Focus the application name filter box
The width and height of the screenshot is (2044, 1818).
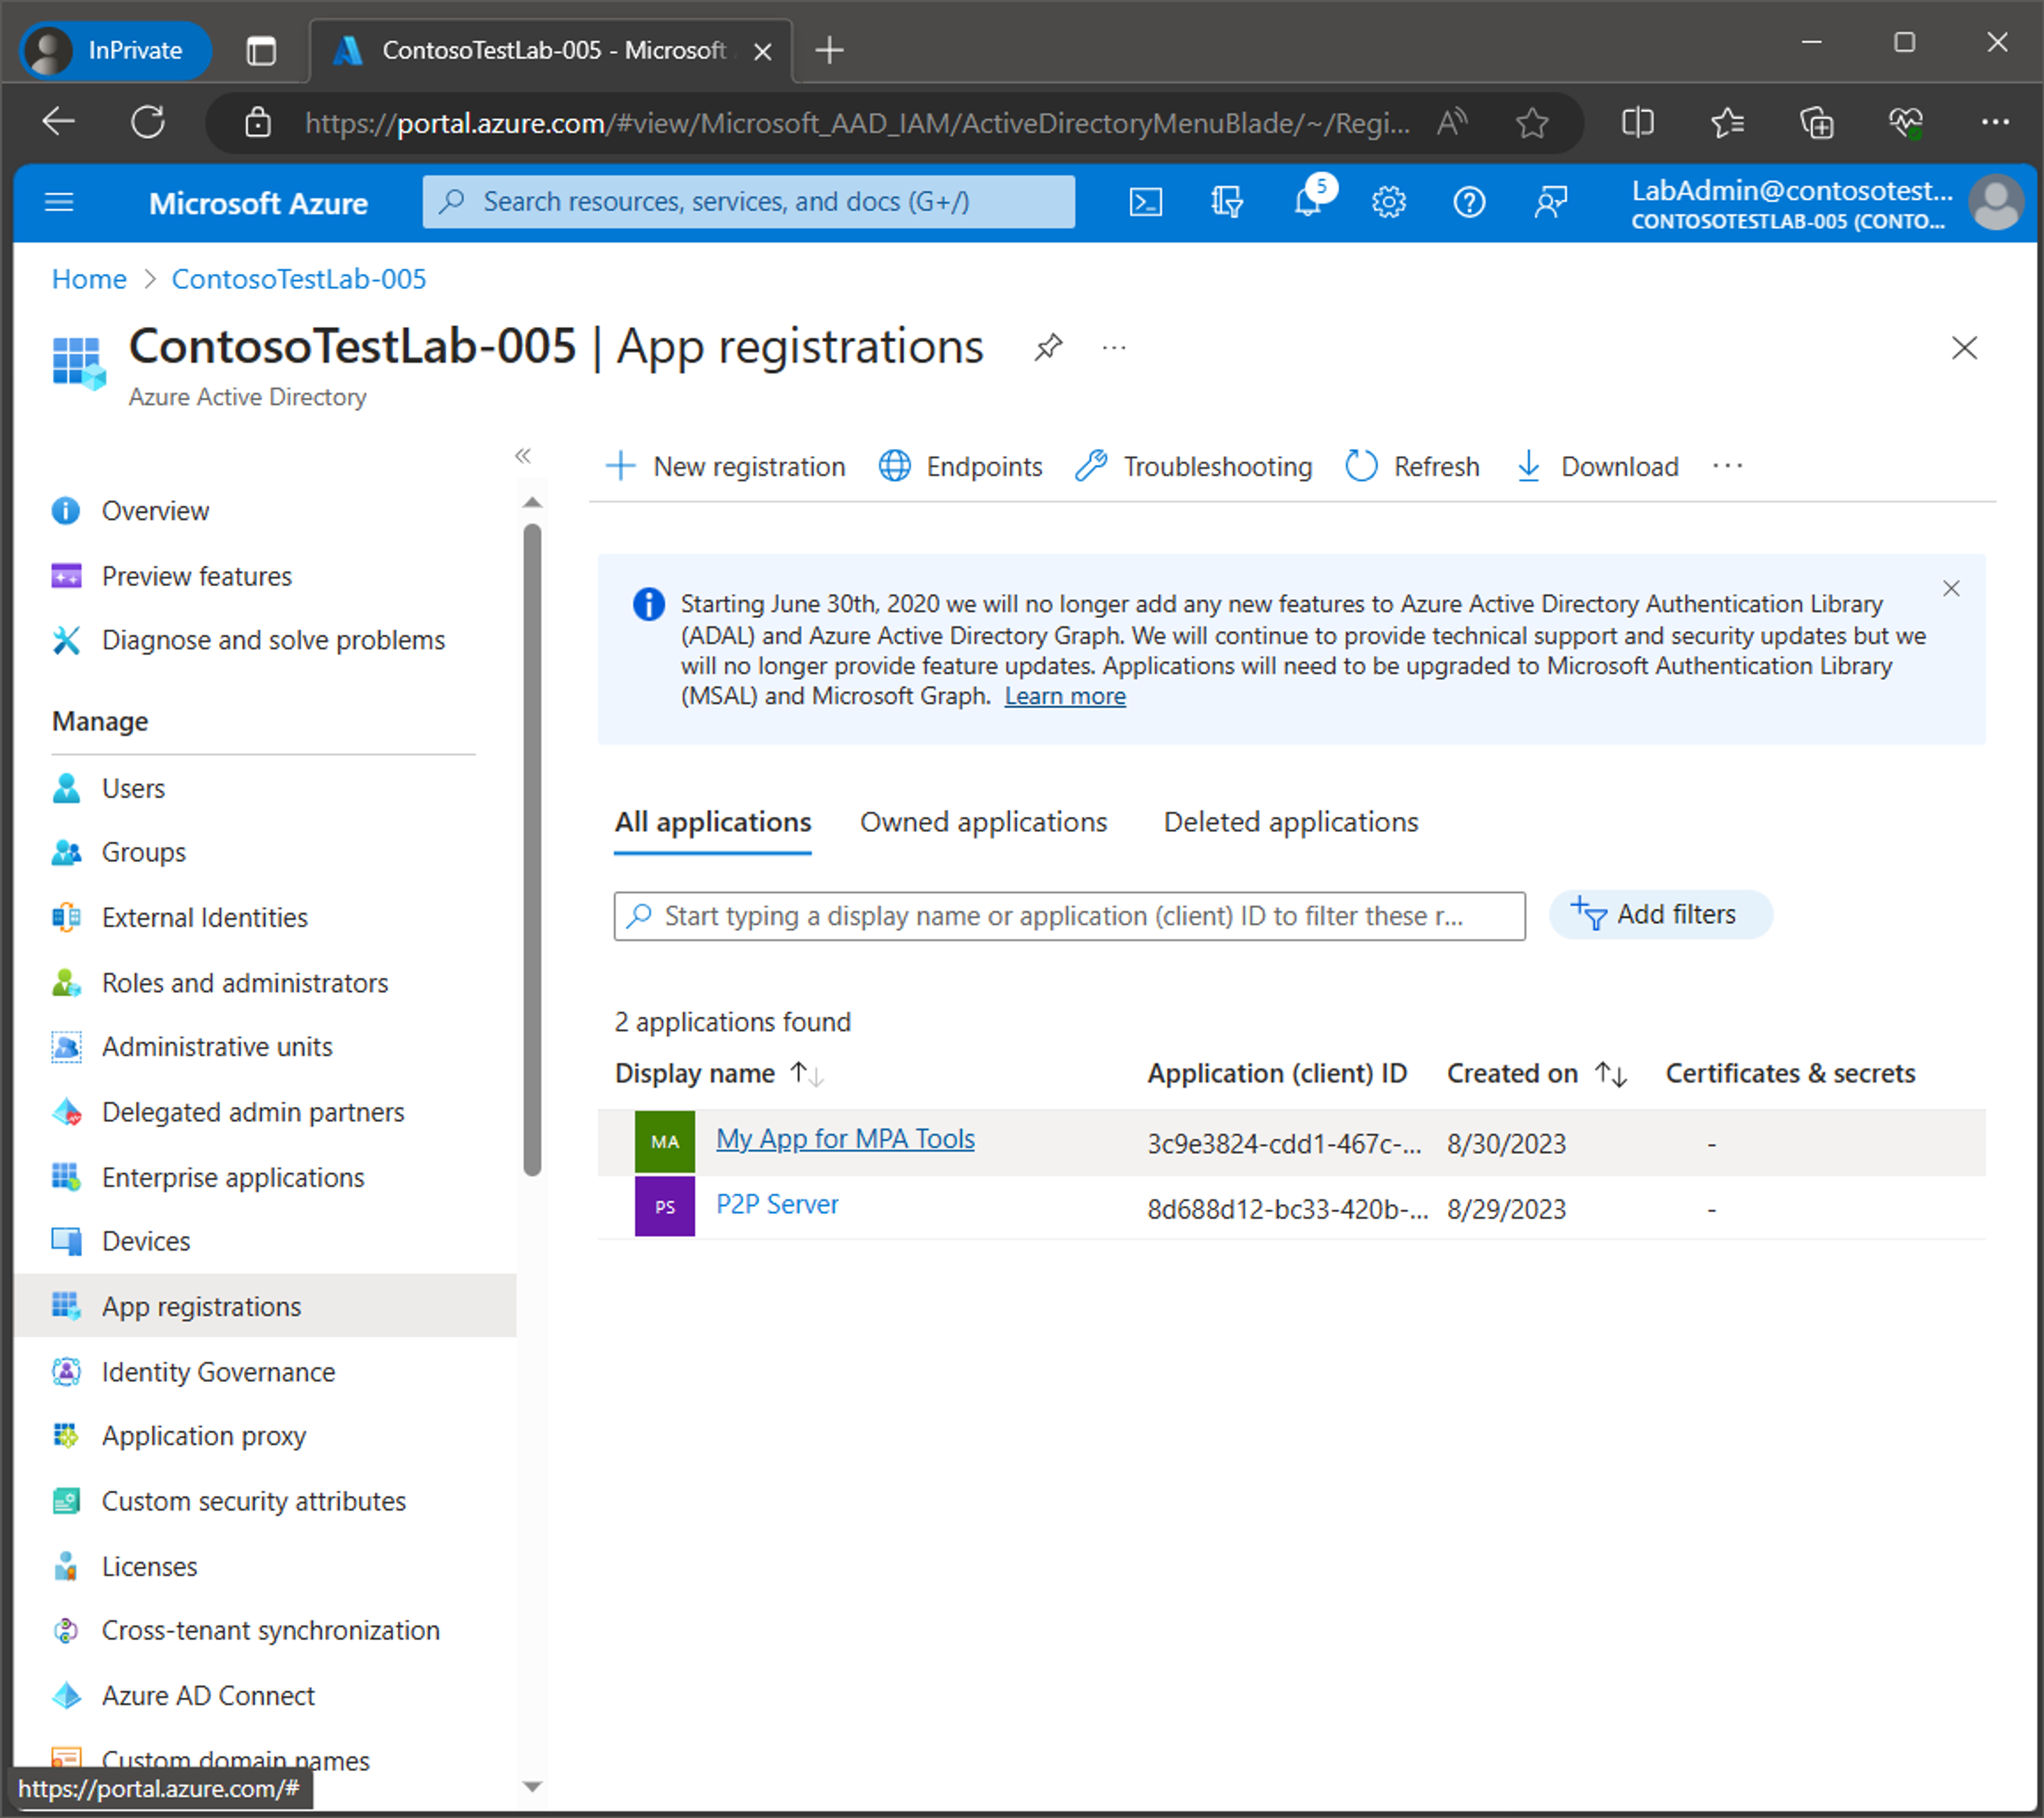coord(1069,916)
